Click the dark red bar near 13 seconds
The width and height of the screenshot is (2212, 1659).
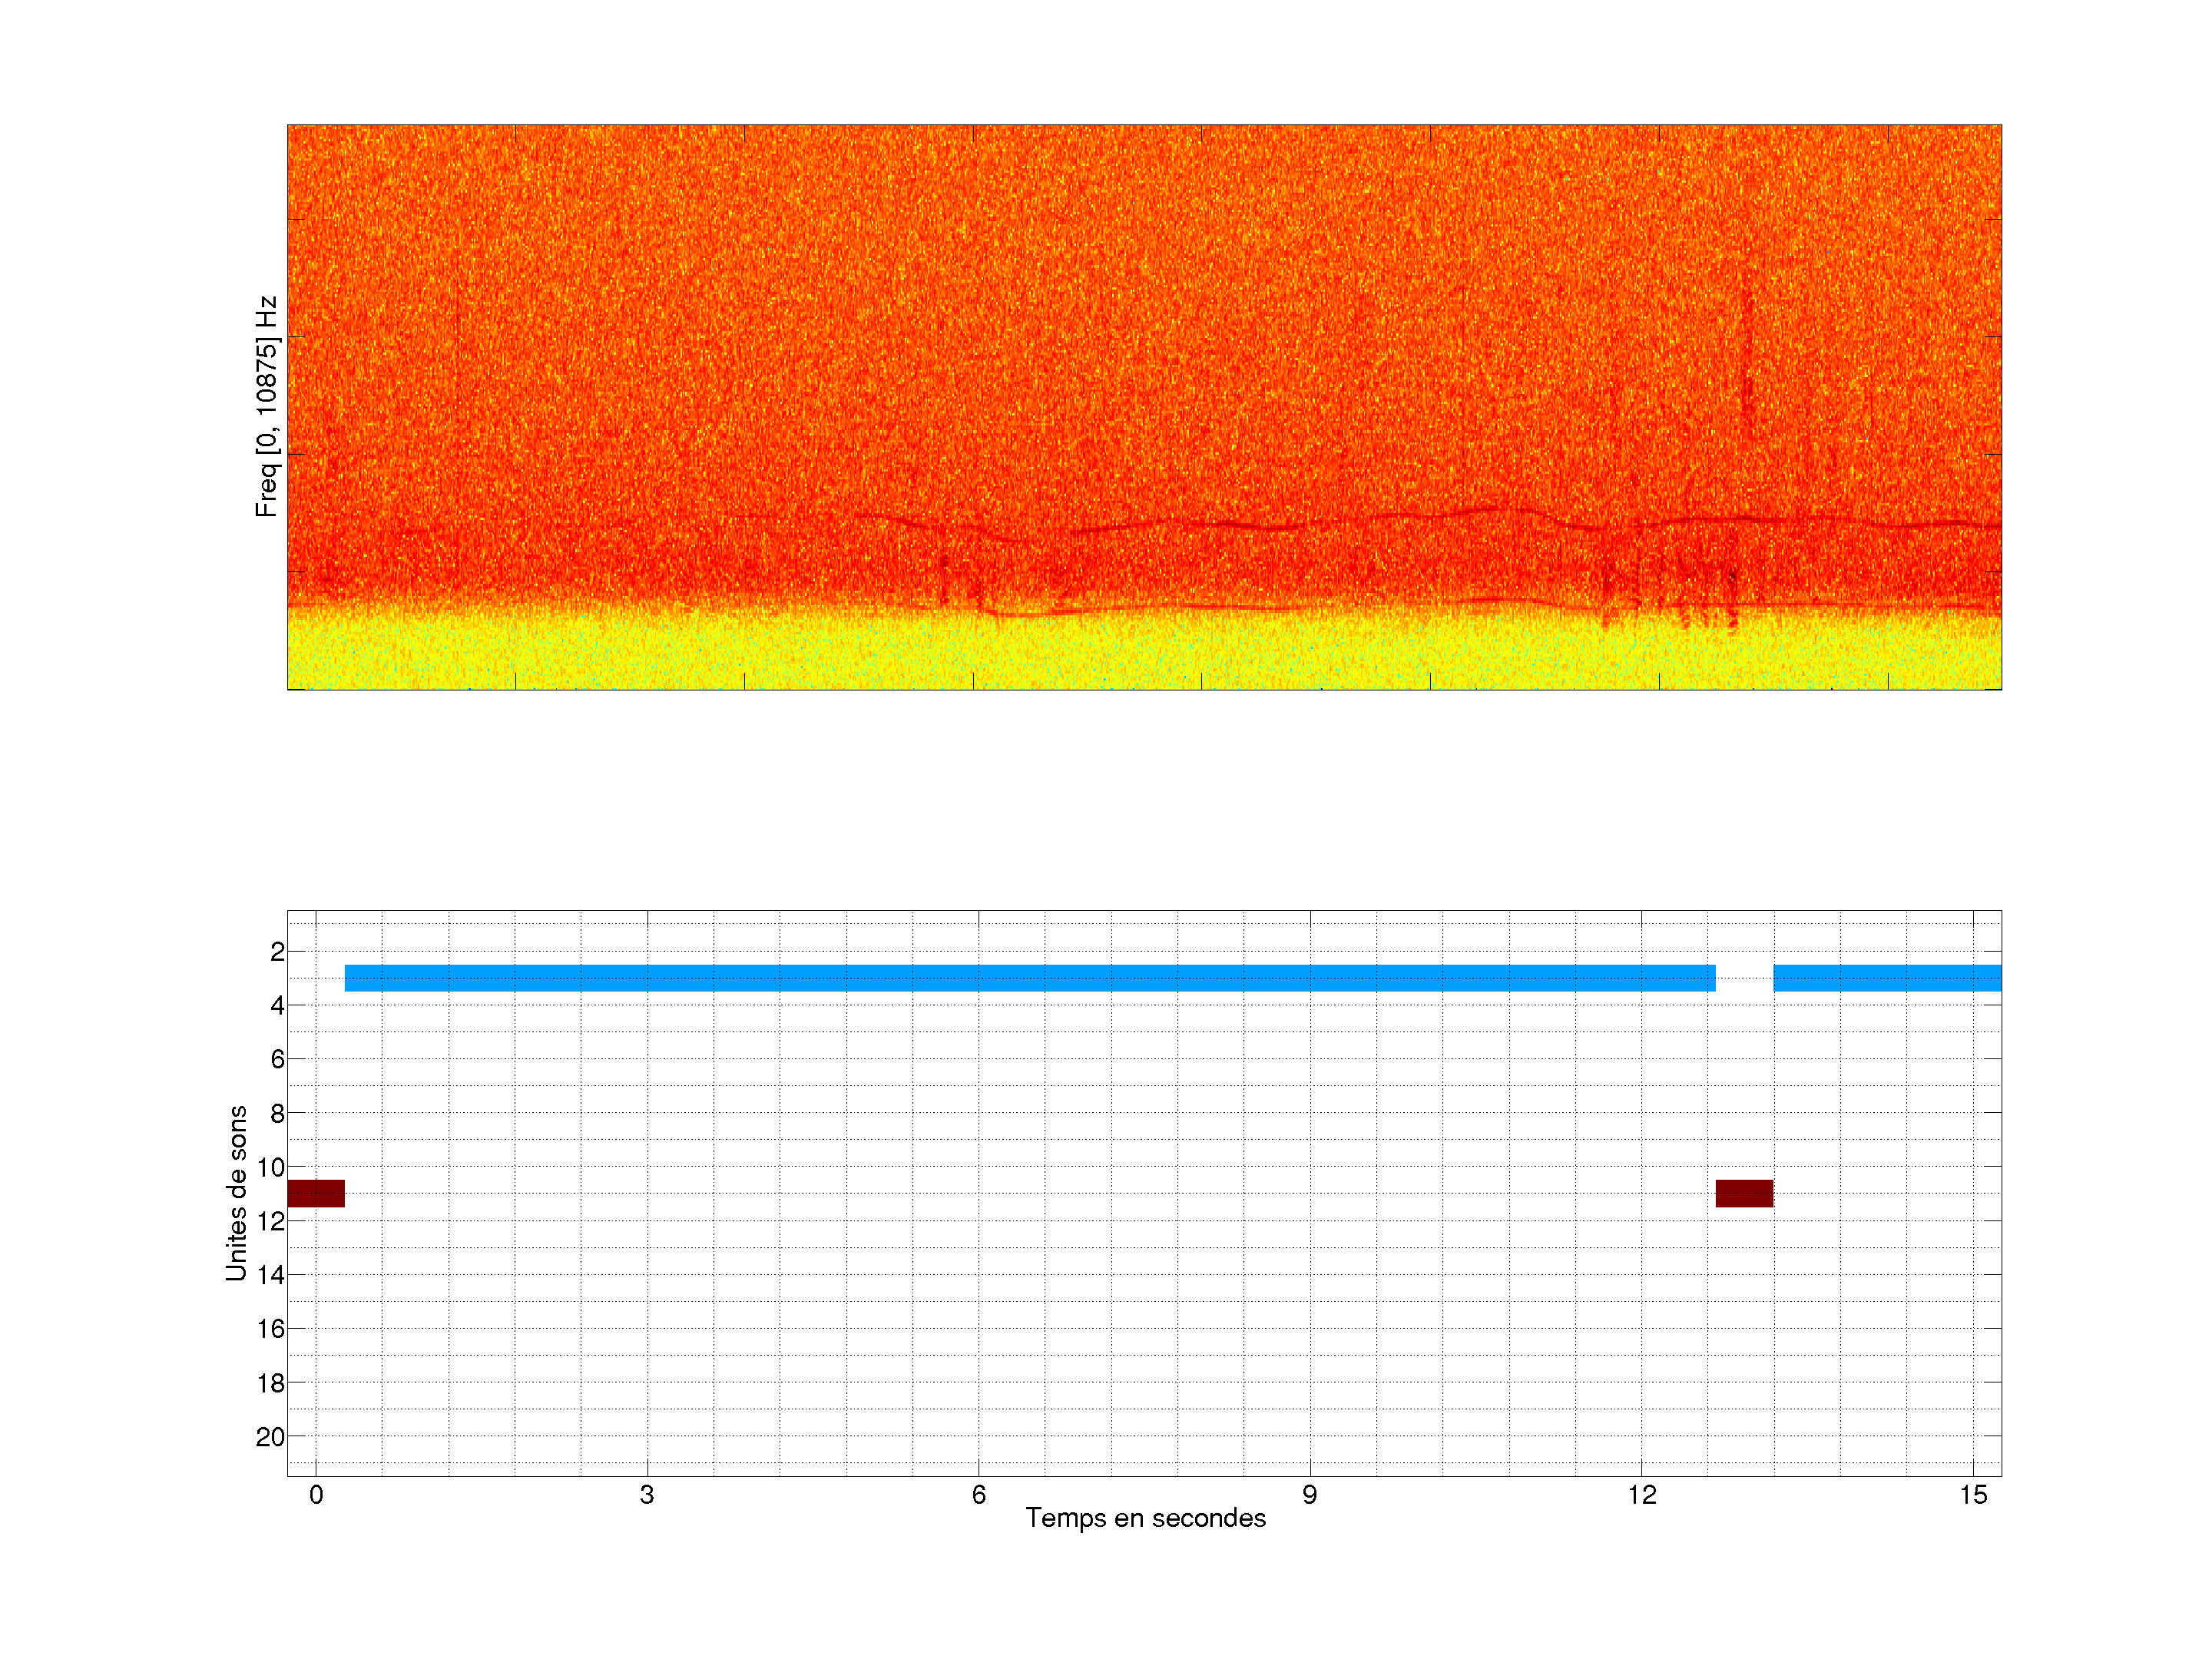(1744, 1193)
